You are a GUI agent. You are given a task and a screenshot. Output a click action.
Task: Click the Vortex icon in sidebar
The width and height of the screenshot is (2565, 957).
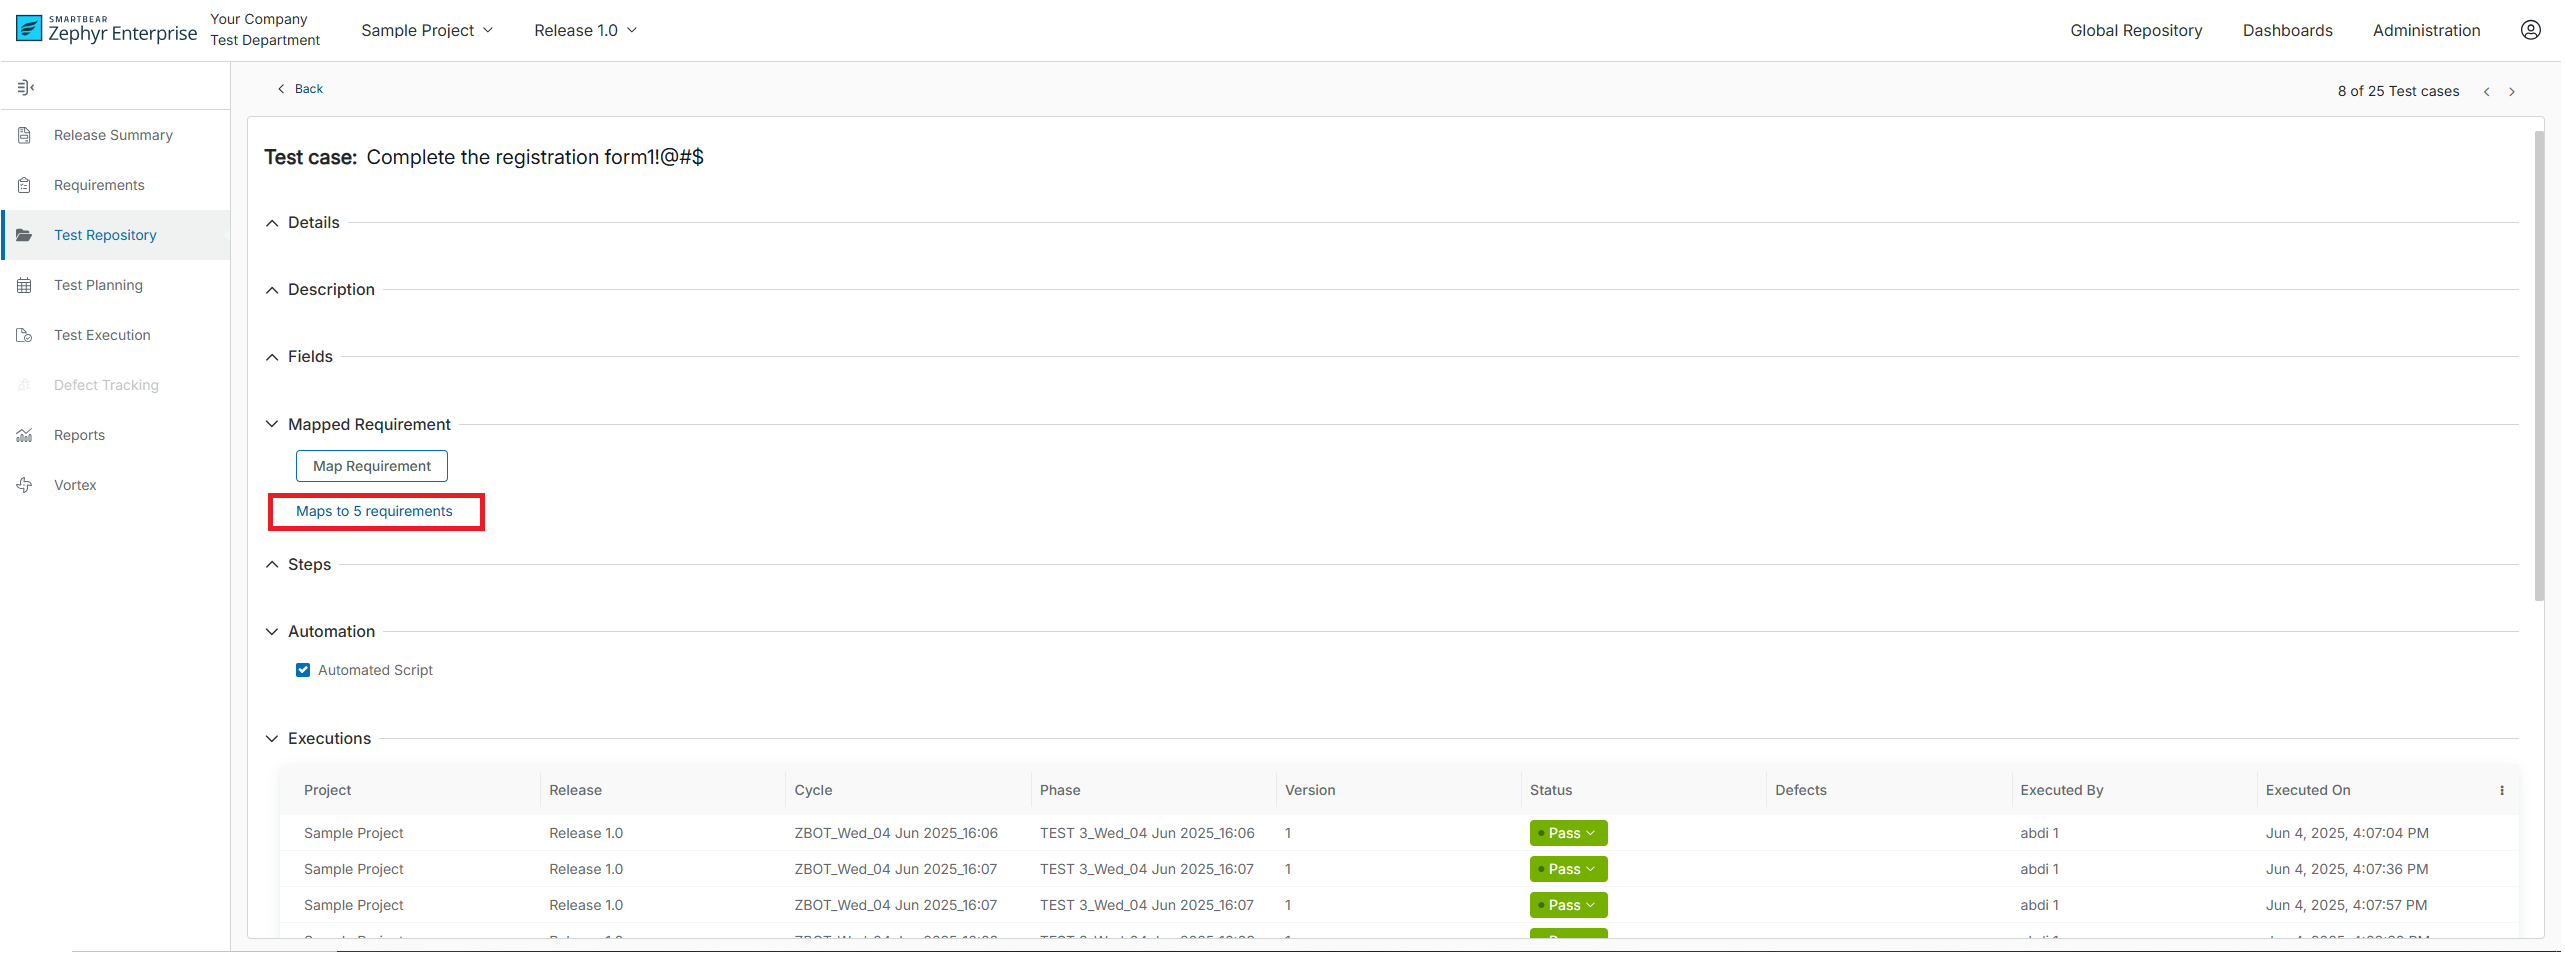coord(25,485)
